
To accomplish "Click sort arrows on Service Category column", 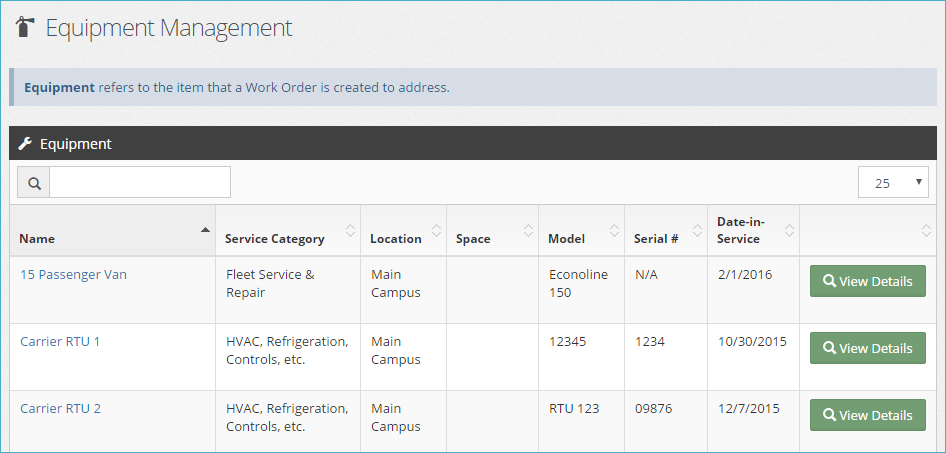I will (x=350, y=231).
